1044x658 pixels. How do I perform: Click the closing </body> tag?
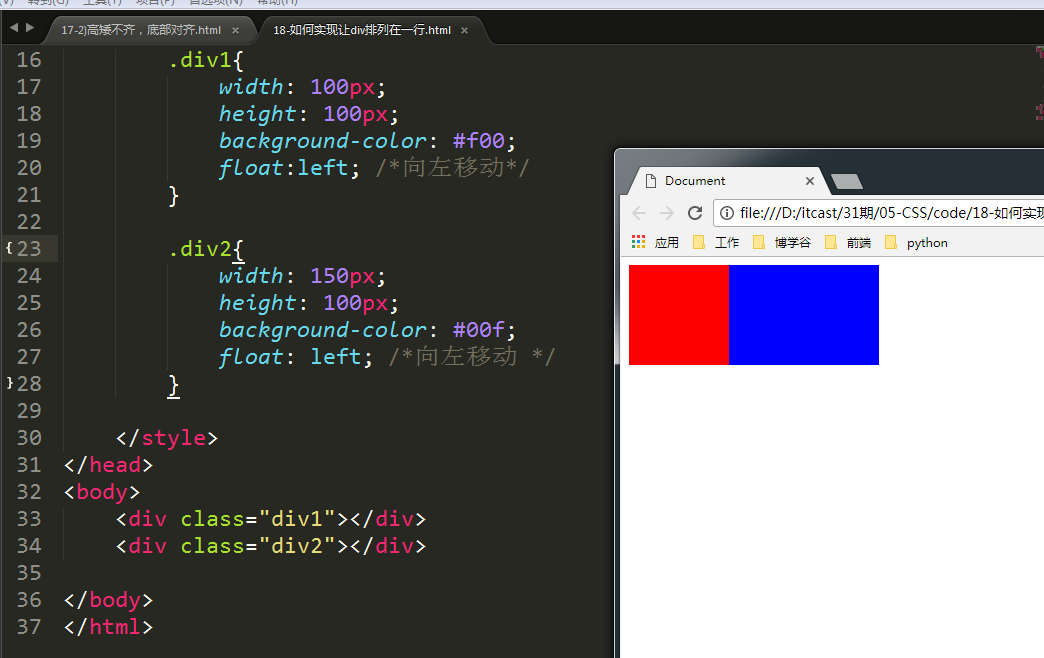click(x=109, y=600)
